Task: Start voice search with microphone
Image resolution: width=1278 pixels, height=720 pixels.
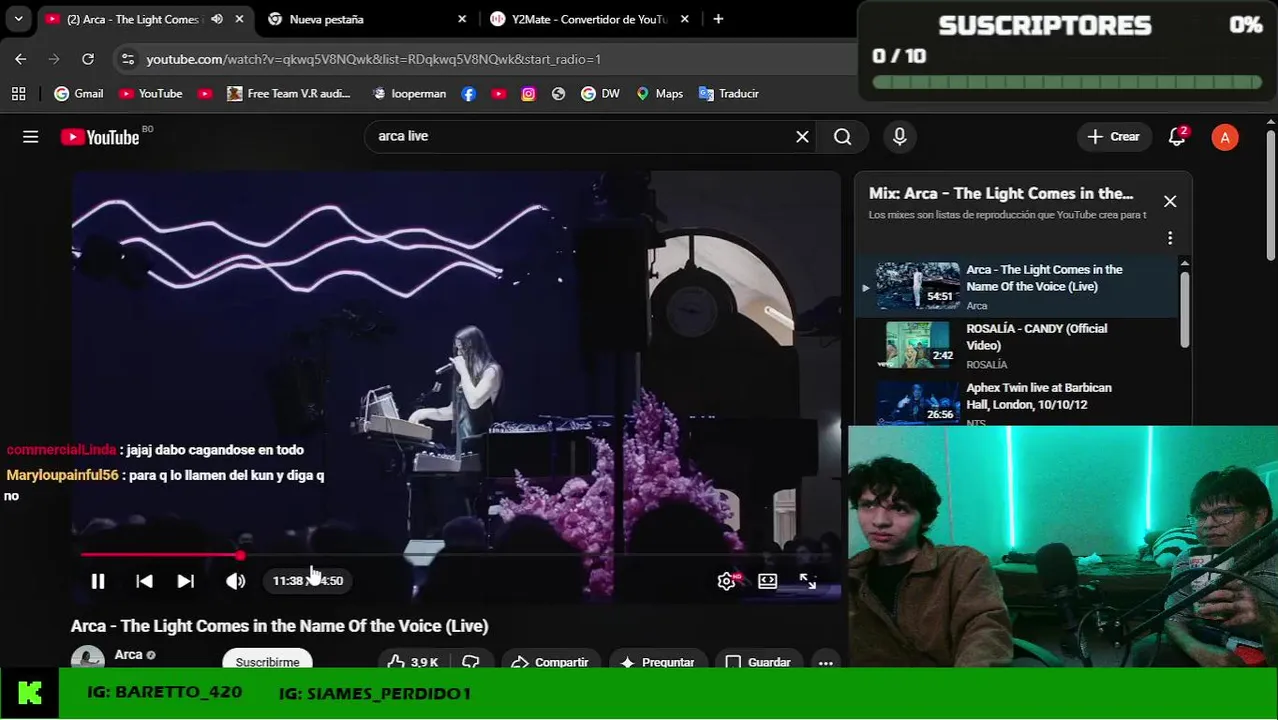Action: pos(899,137)
